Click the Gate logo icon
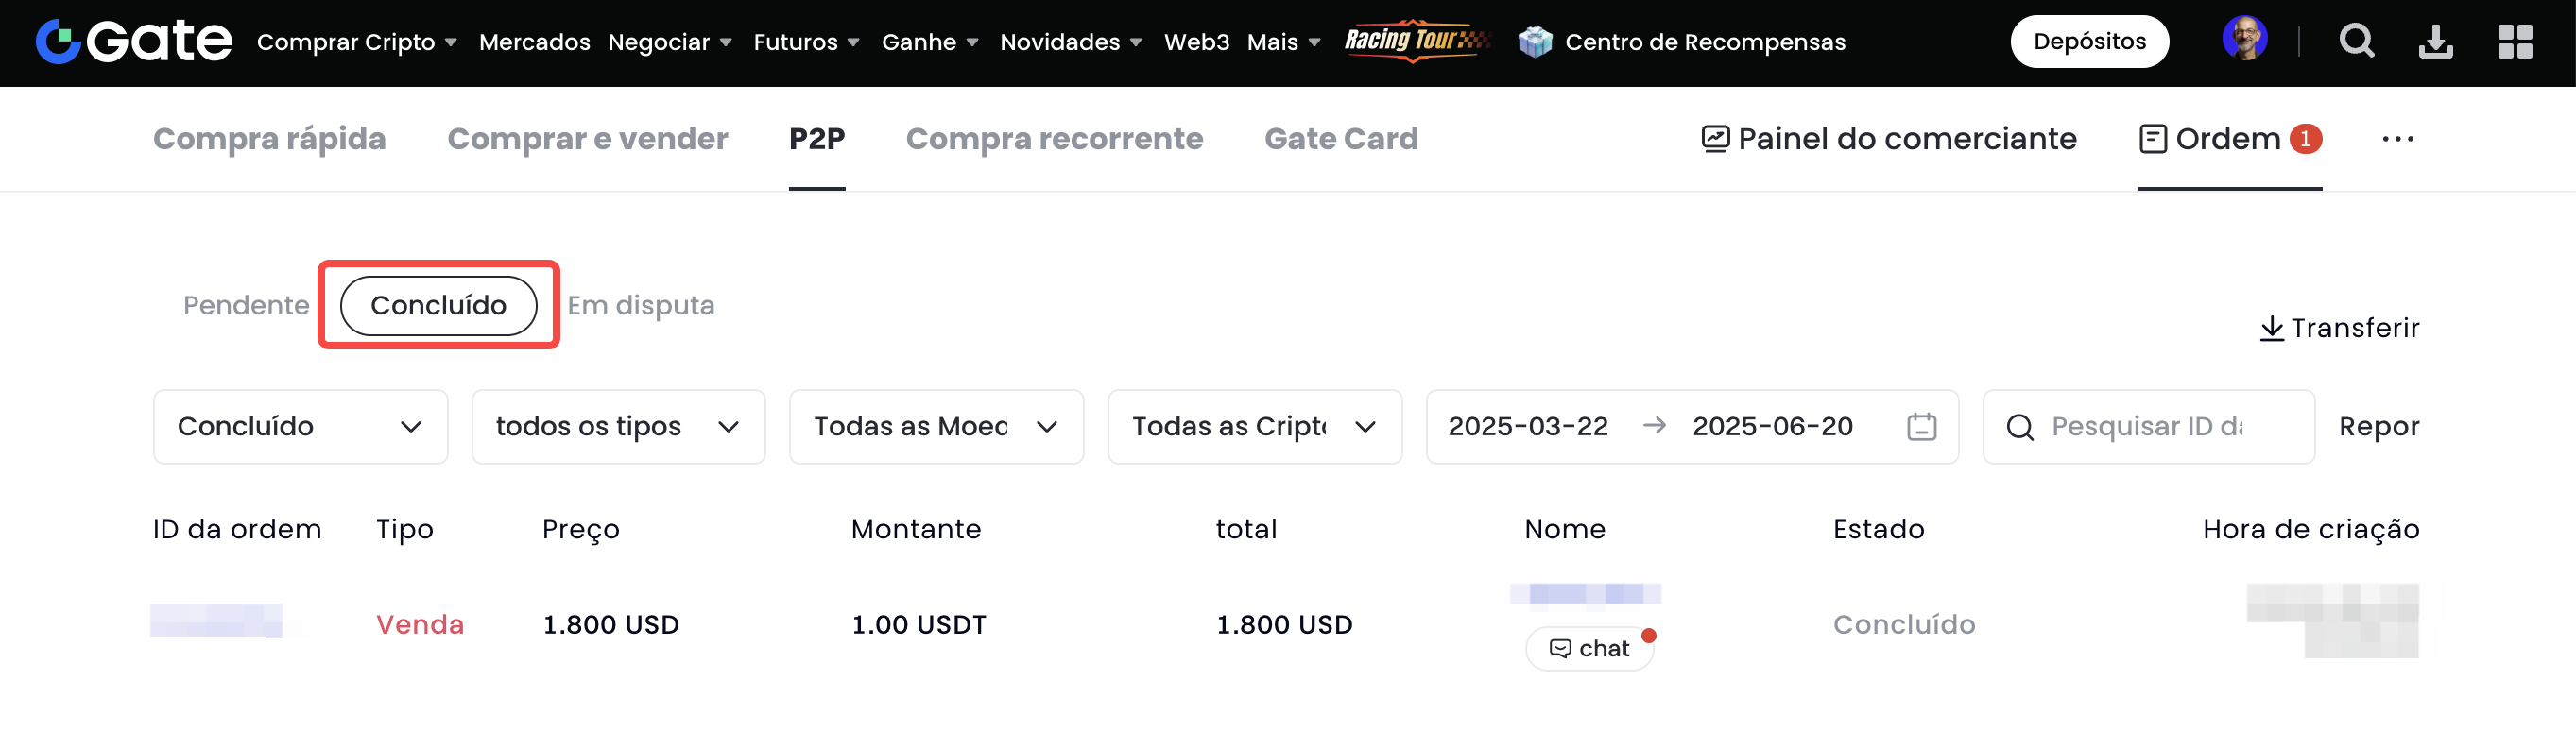This screenshot has height=731, width=2576. tap(58, 42)
